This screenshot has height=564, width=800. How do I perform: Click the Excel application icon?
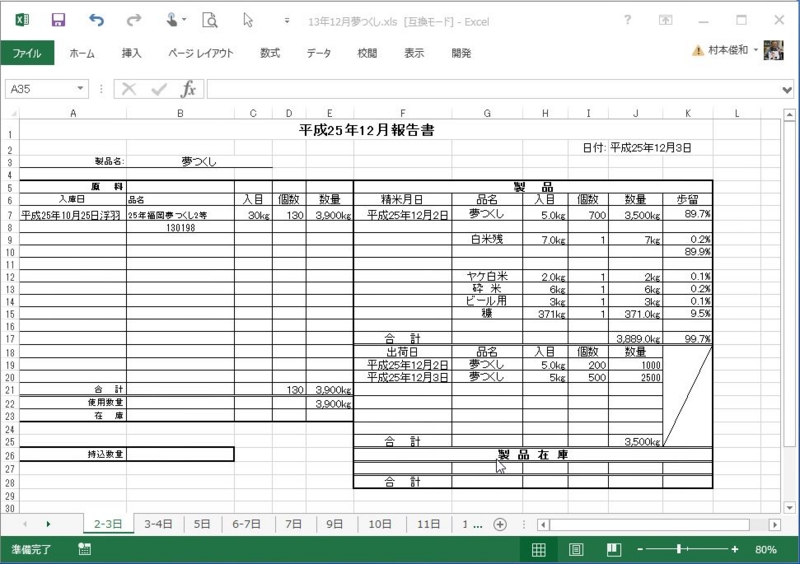21,20
